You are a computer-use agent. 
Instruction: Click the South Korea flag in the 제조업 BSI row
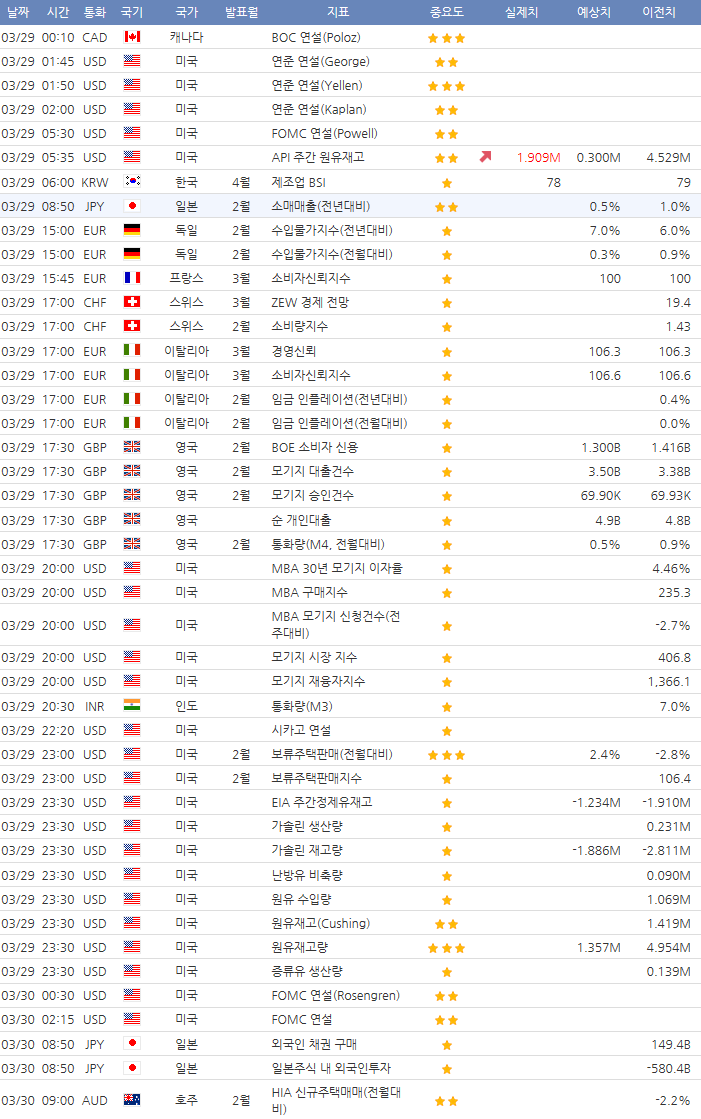tap(132, 181)
